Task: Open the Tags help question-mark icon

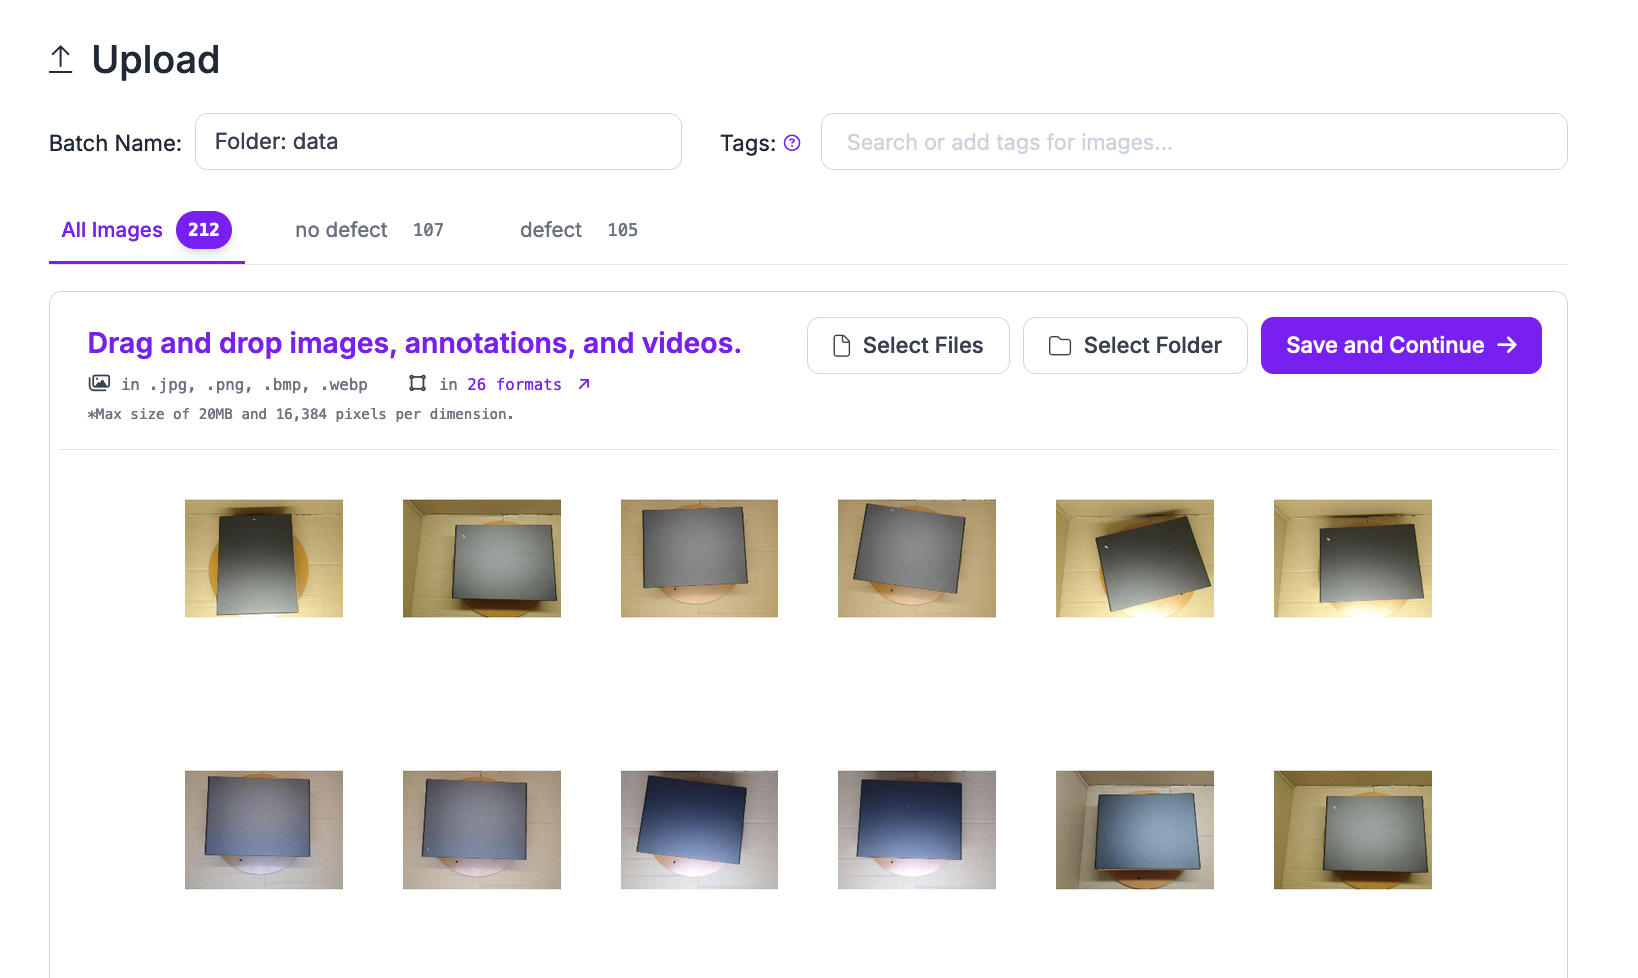Action: pos(792,143)
